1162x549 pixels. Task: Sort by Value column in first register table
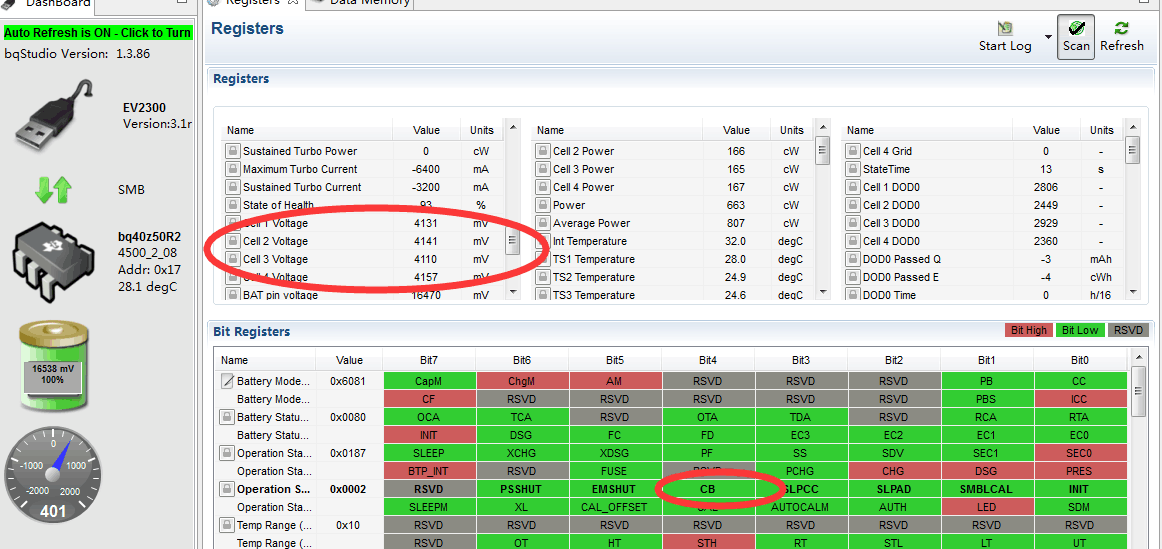[x=426, y=130]
